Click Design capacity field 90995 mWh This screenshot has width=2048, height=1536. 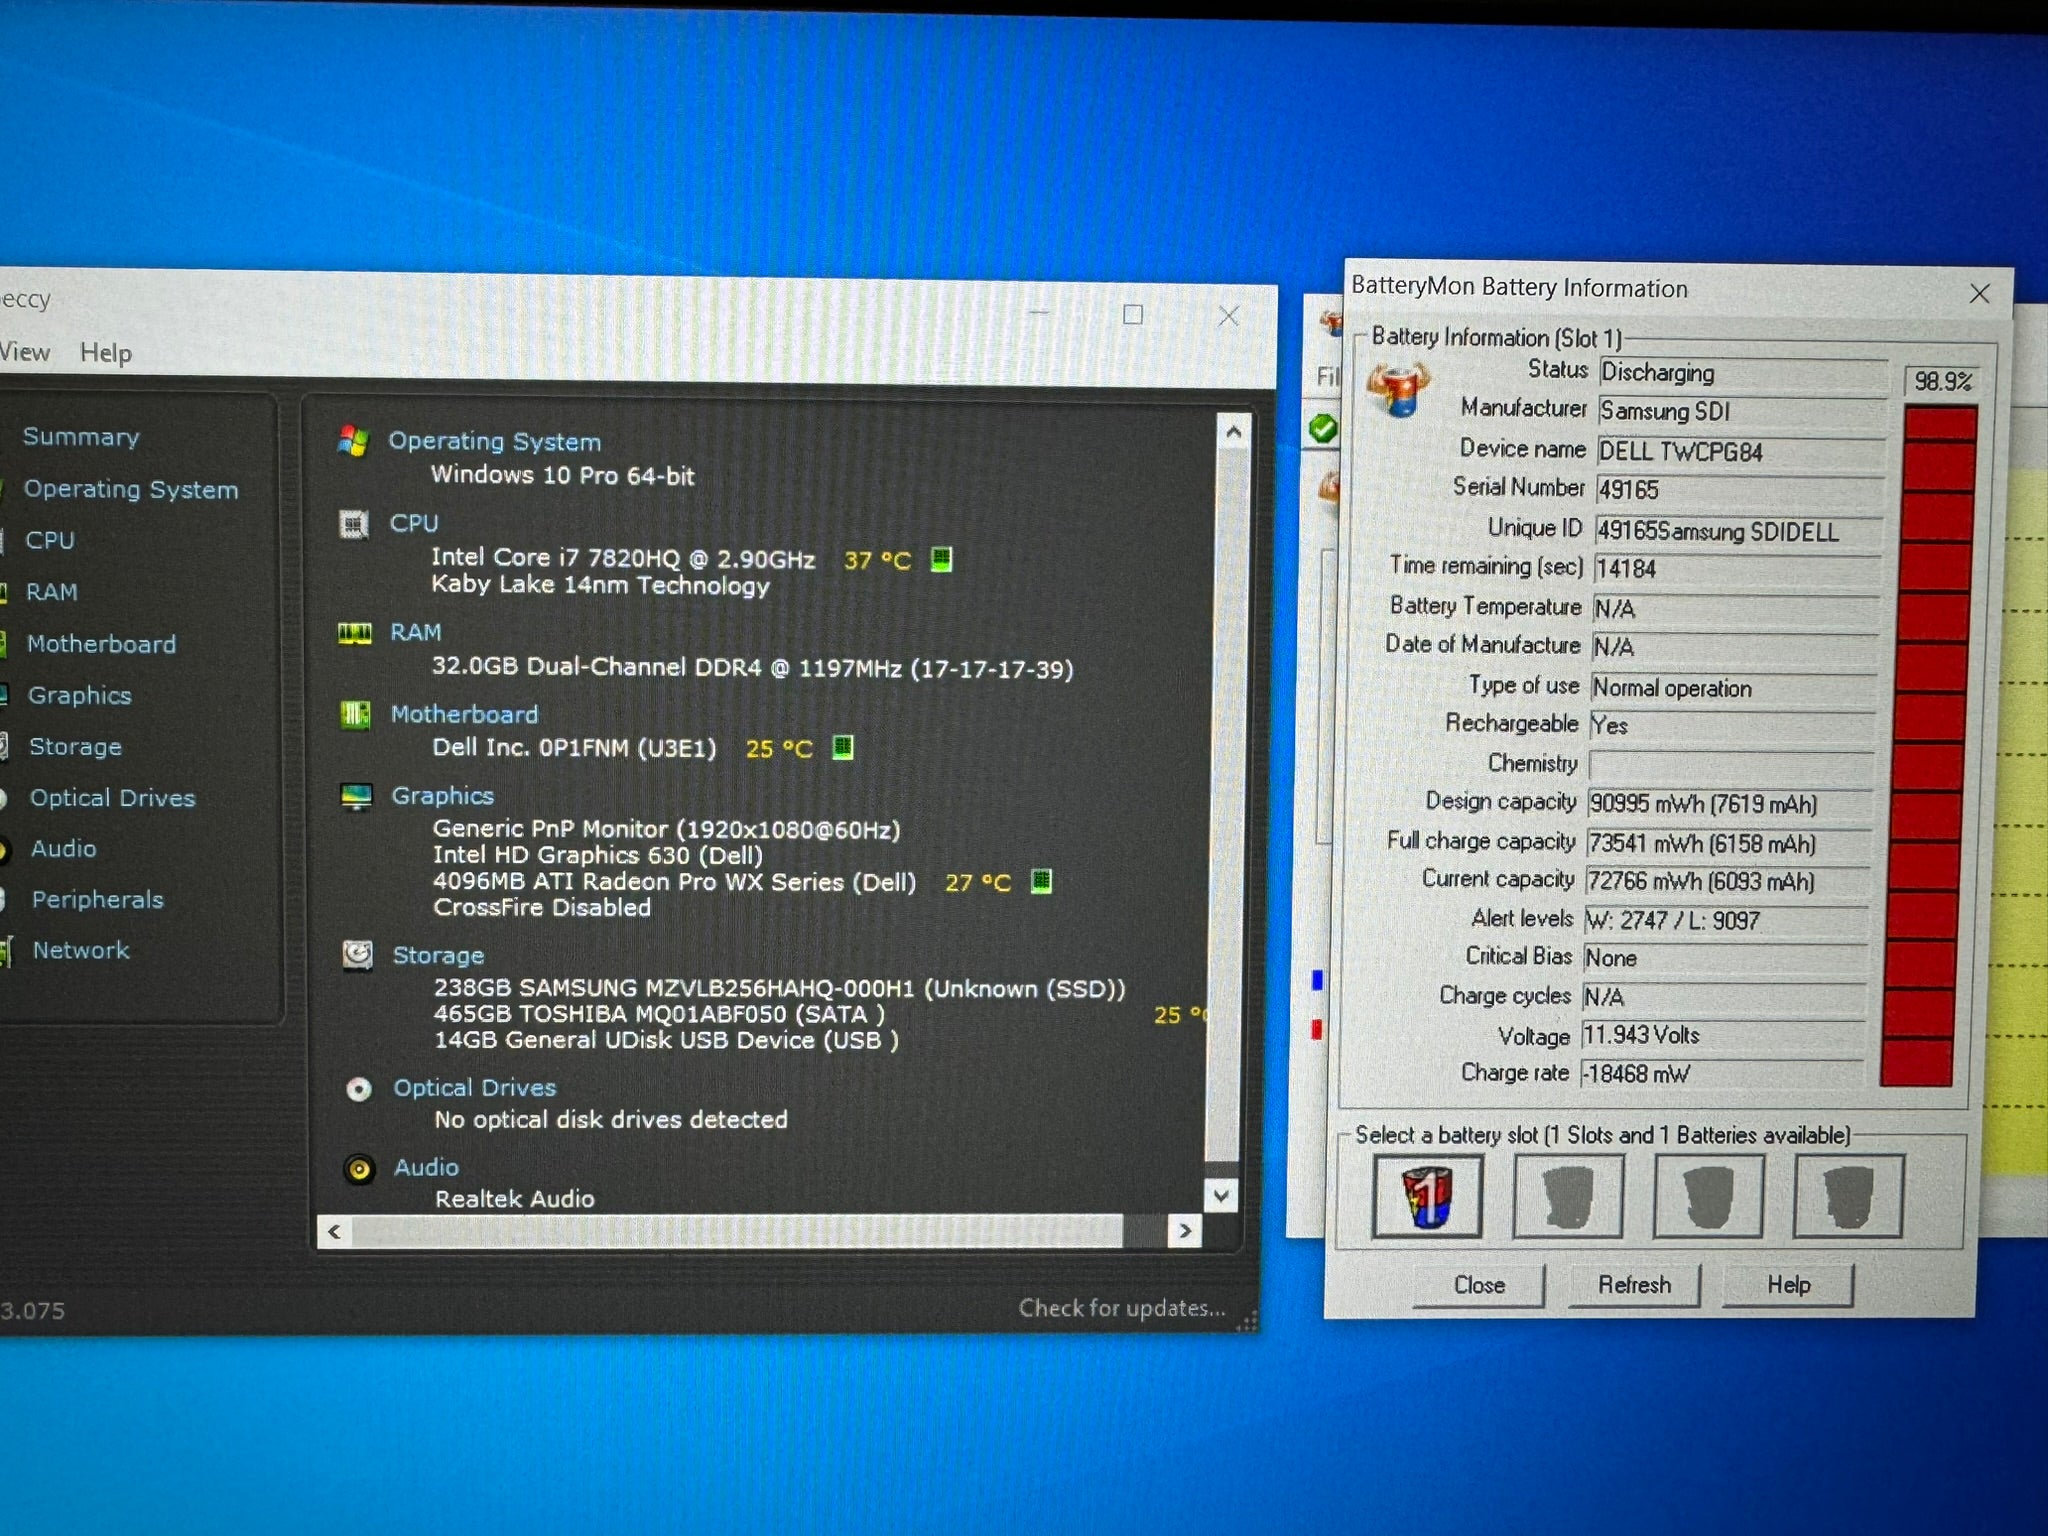tap(1731, 804)
